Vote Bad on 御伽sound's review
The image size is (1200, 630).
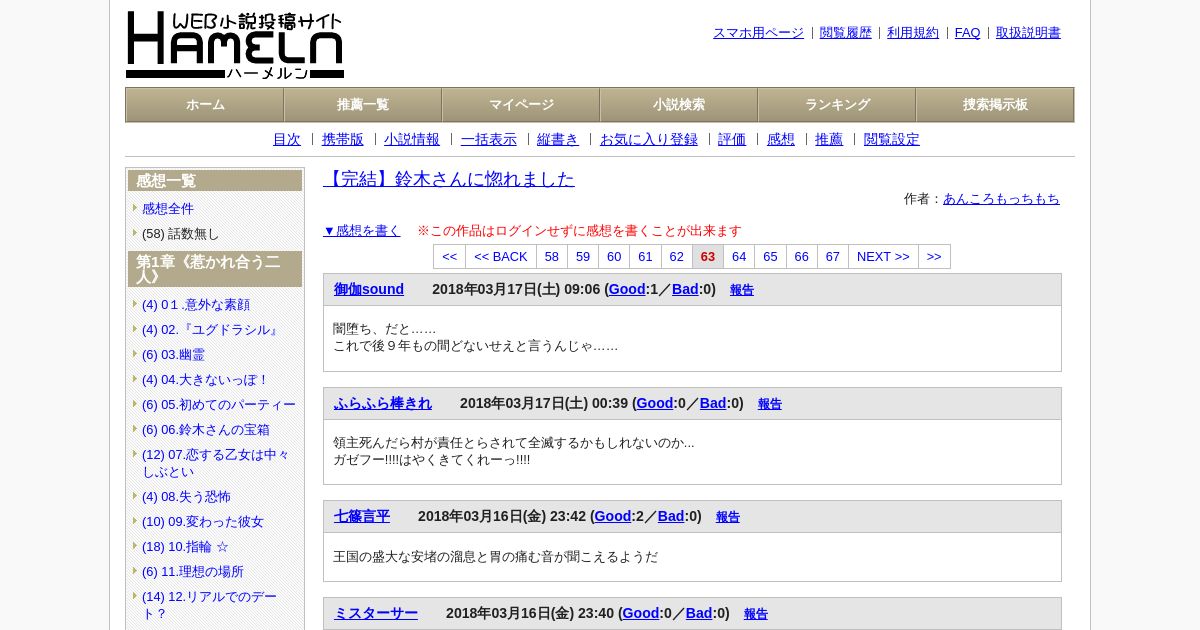click(685, 290)
